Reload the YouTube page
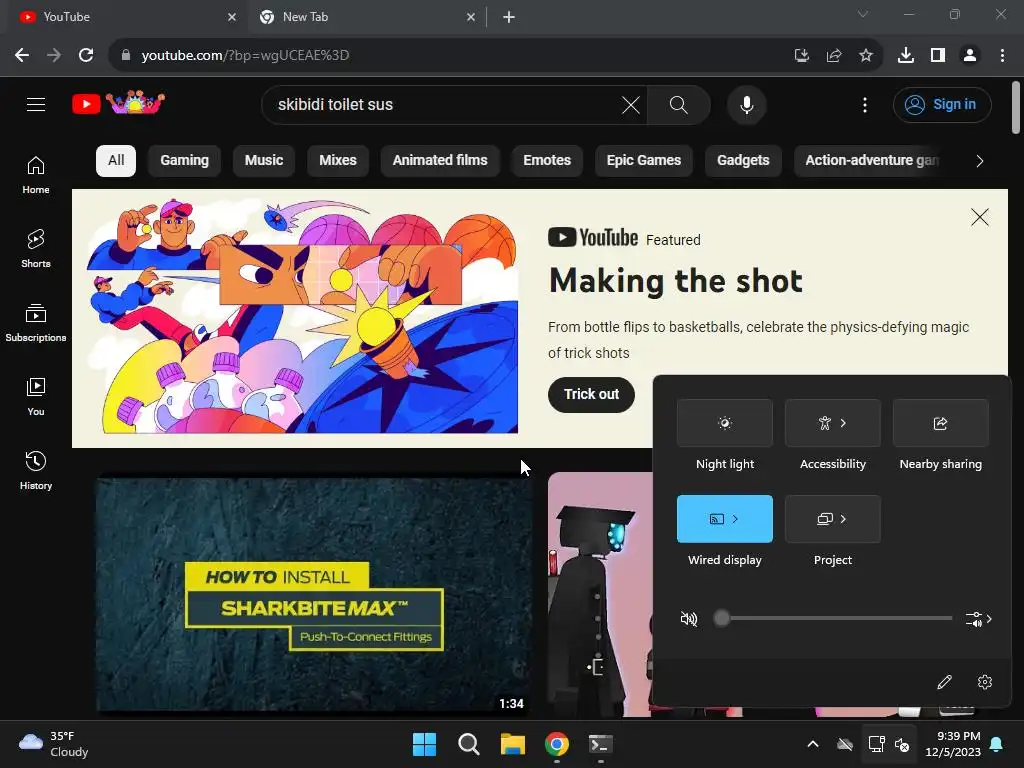Image resolution: width=1024 pixels, height=768 pixels. pos(86,56)
